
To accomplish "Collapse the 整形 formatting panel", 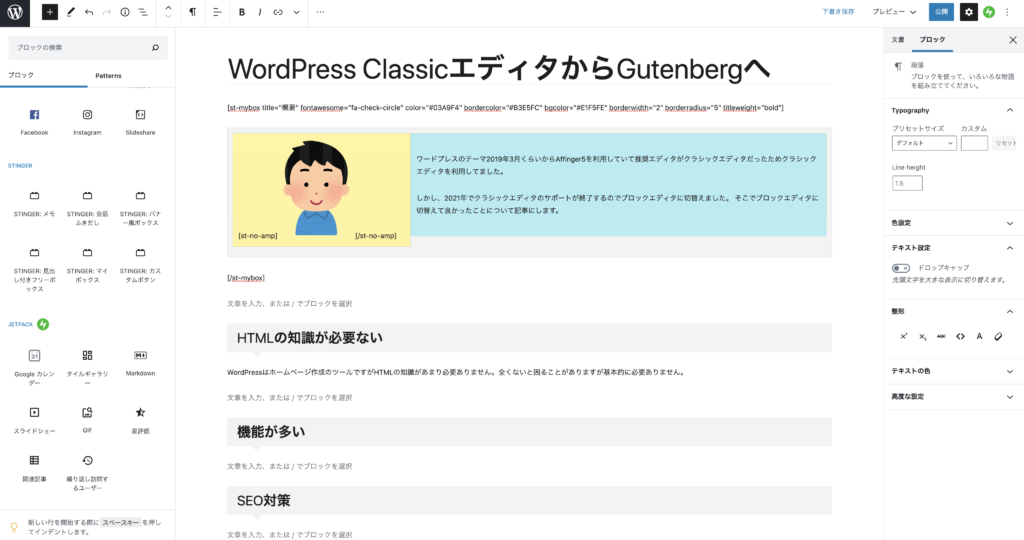I will tap(953, 311).
